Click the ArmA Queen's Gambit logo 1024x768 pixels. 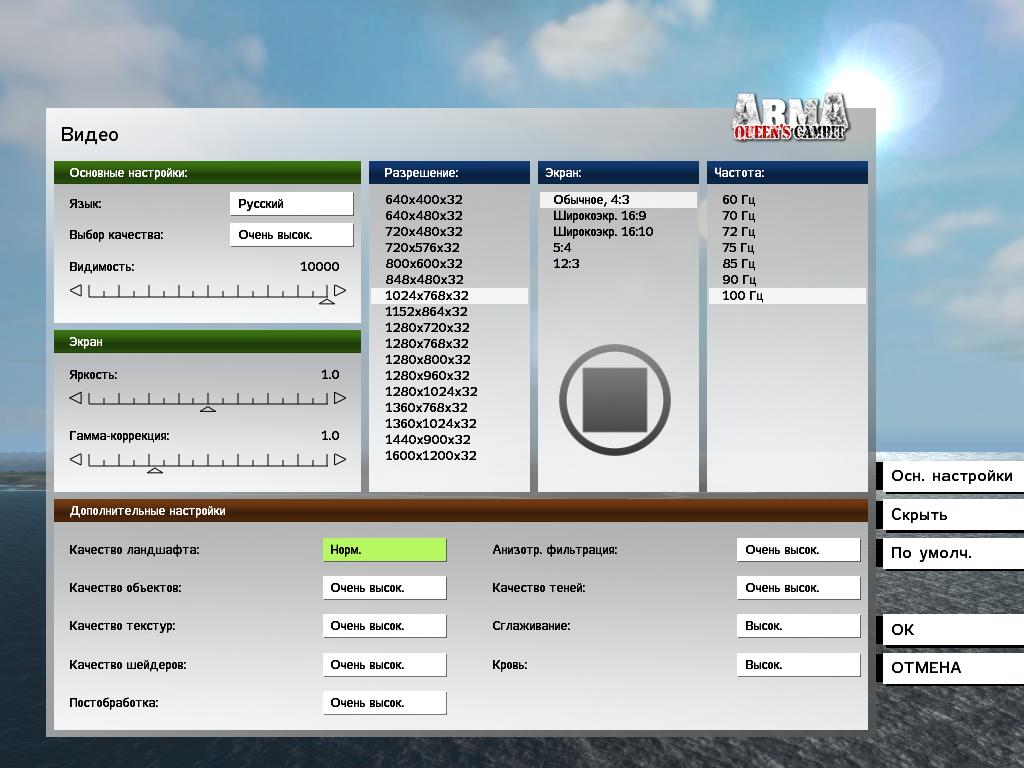point(790,117)
